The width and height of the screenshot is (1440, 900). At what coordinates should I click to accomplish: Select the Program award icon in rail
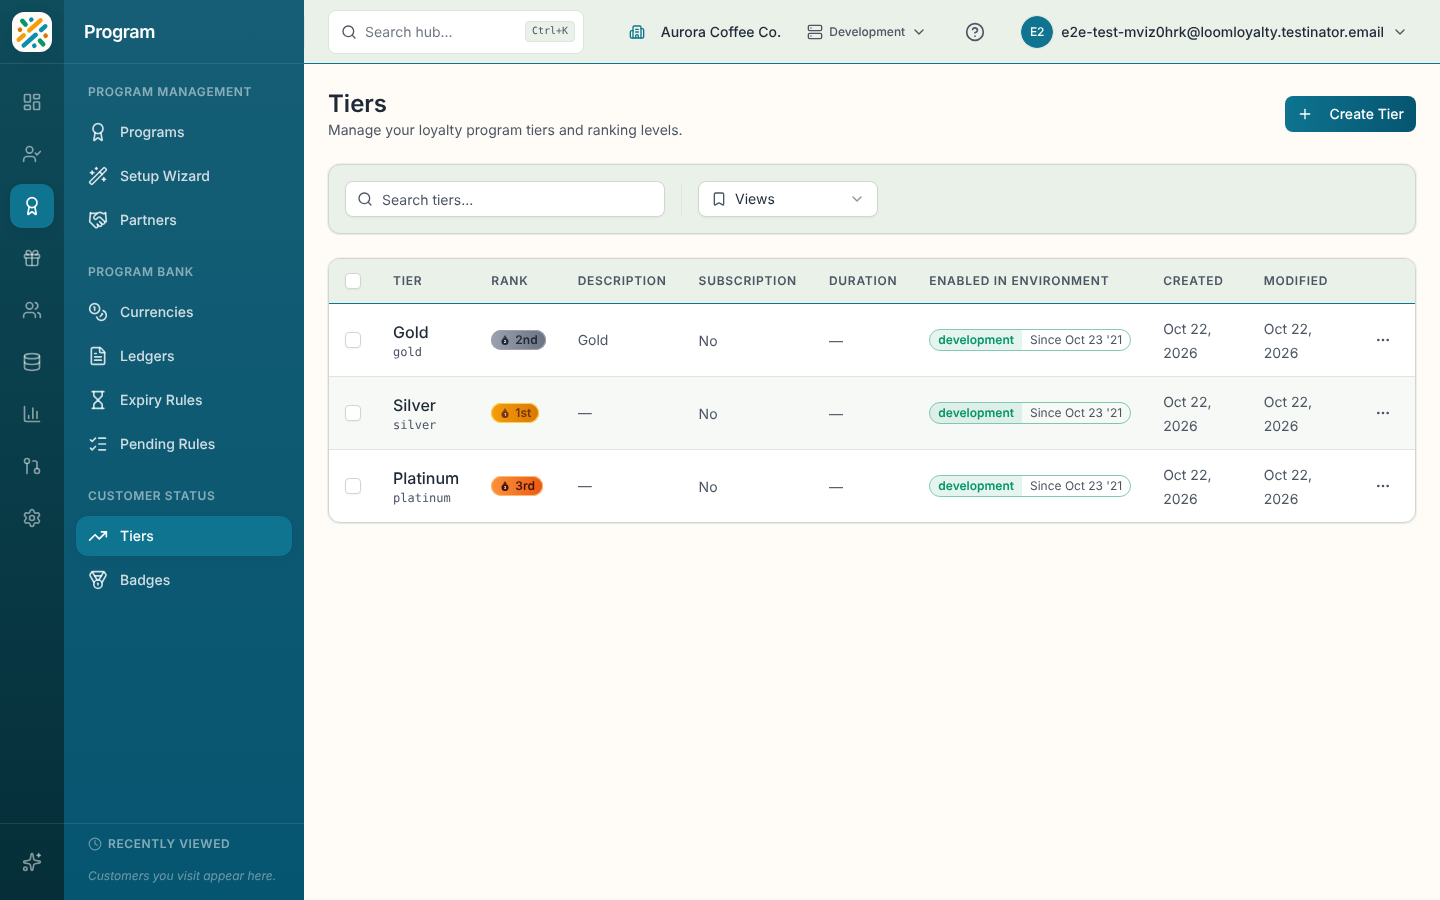pyautogui.click(x=32, y=206)
